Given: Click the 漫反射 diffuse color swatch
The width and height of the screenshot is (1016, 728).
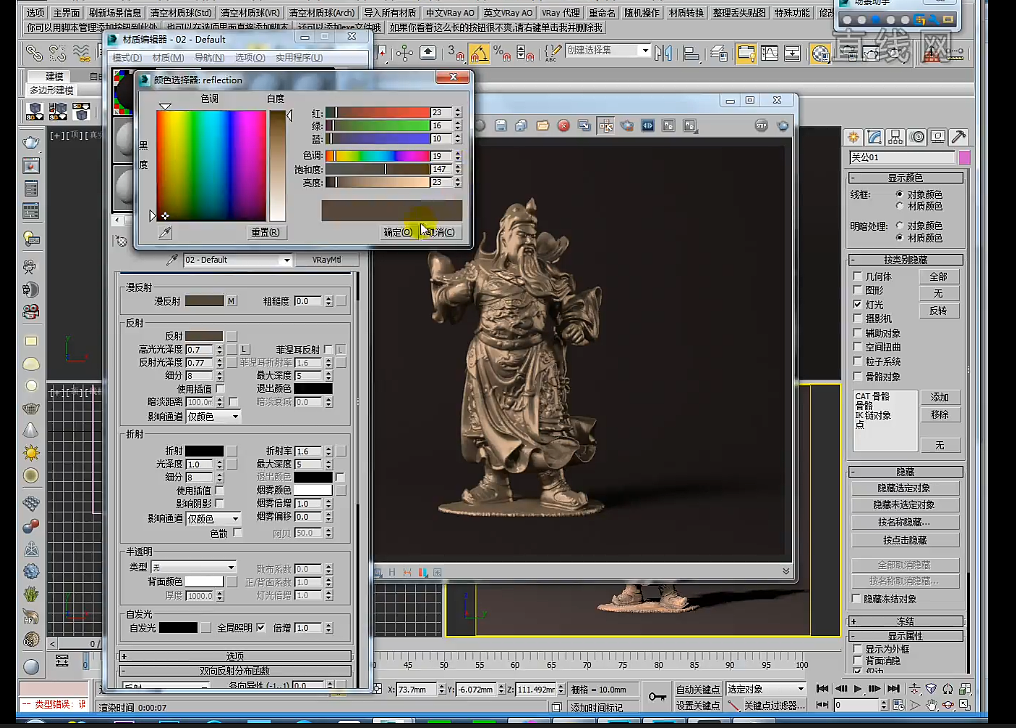Looking at the screenshot, I should [204, 301].
